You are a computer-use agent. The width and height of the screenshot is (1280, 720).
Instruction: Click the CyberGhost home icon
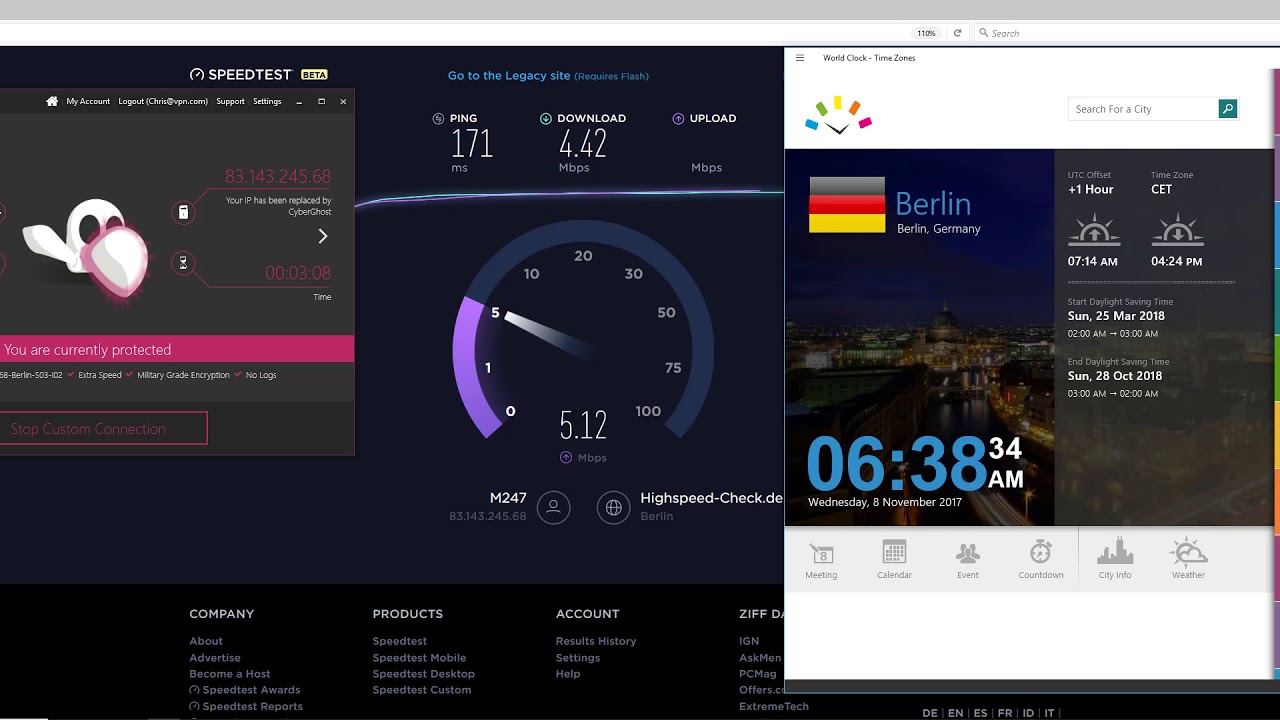click(x=52, y=101)
